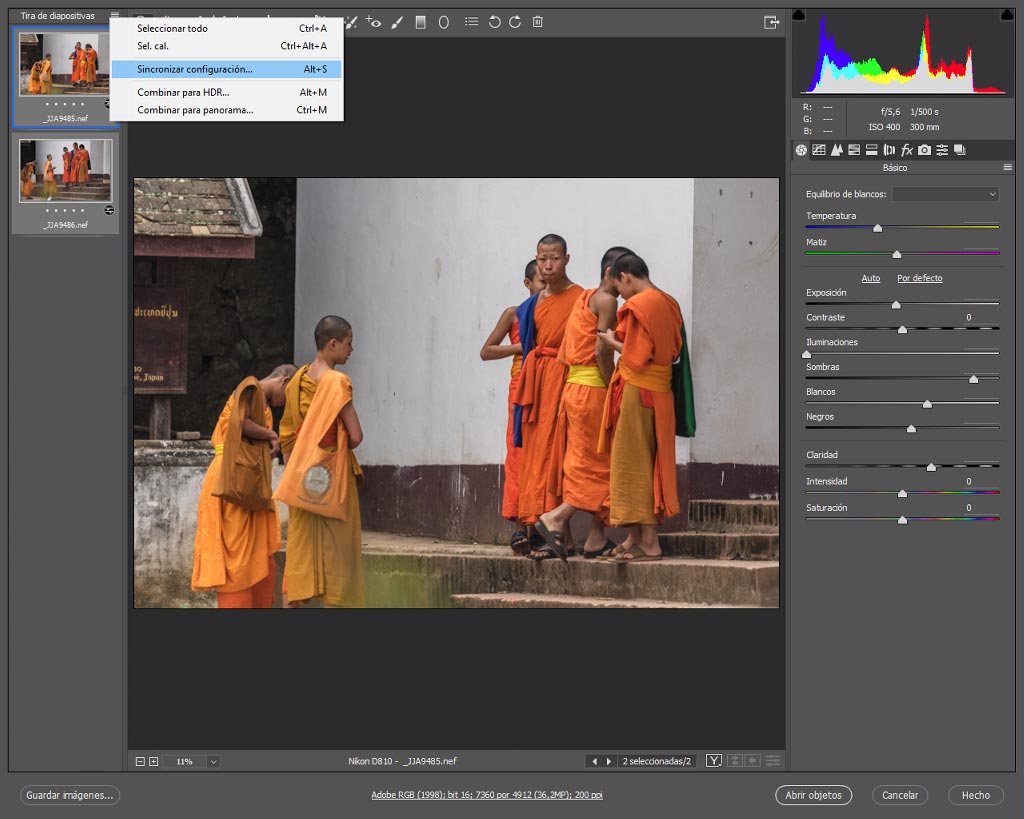Choose Seleccionar todo menu entry
This screenshot has width=1024, height=819.
coord(227,28)
